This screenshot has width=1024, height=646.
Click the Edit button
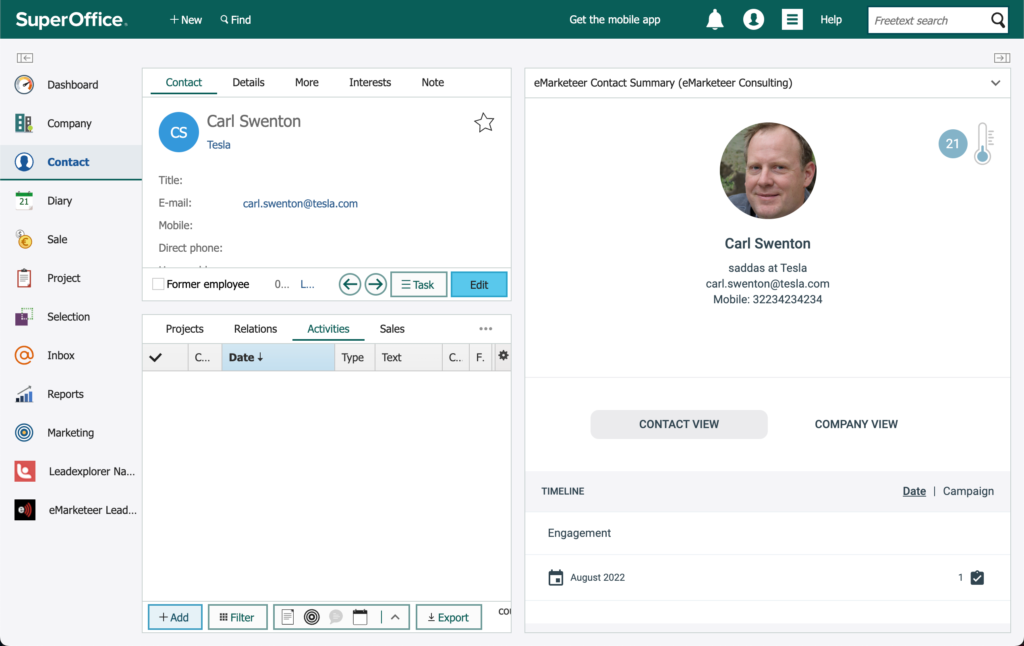click(479, 284)
